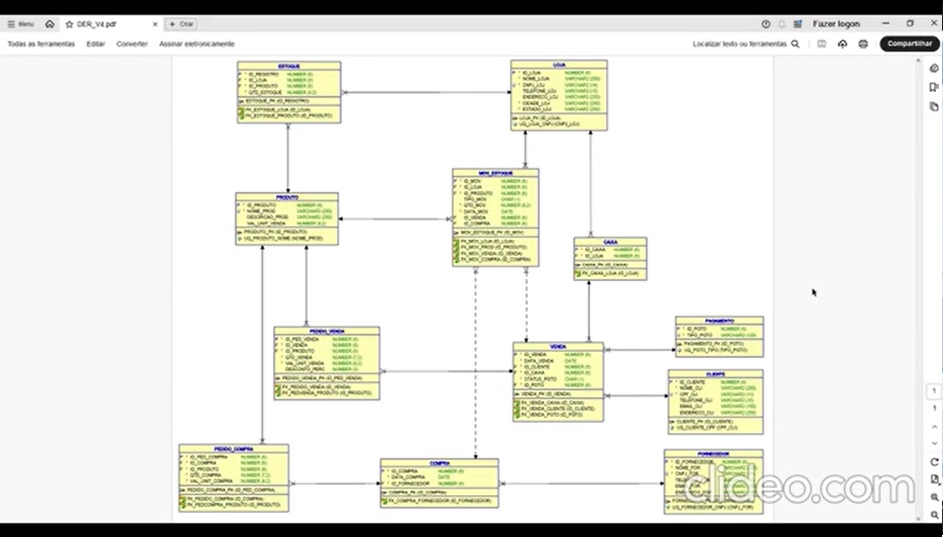
Task: Click the Compartilhar button
Action: [909, 44]
